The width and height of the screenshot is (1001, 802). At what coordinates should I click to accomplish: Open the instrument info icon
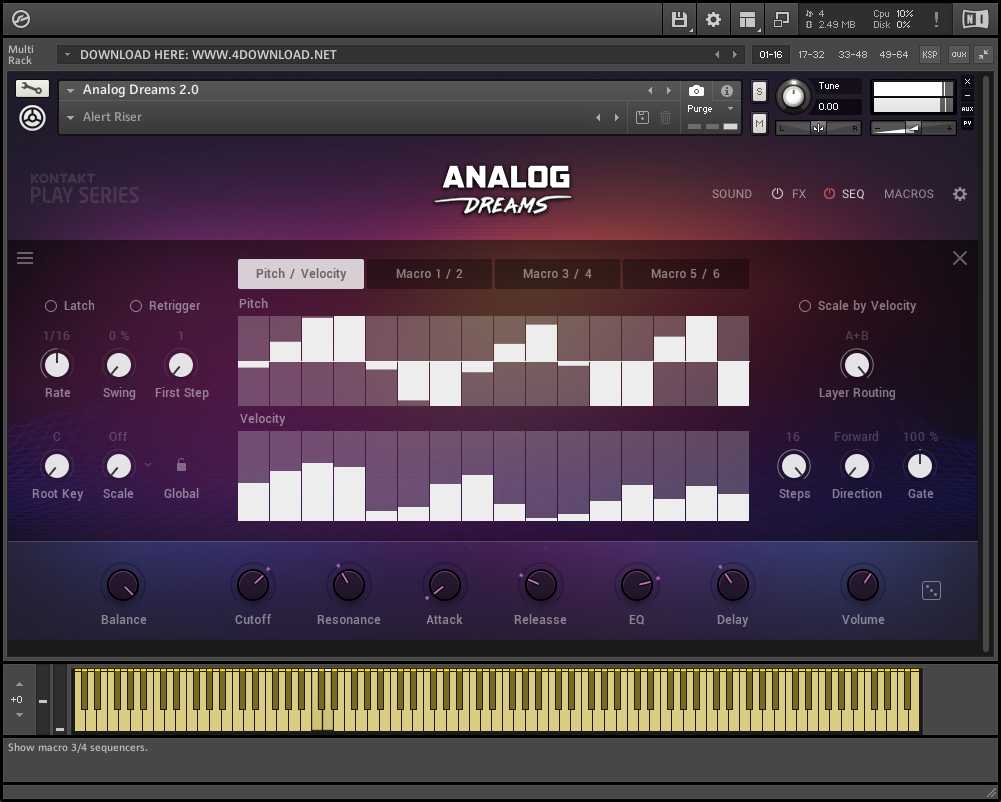(x=726, y=91)
